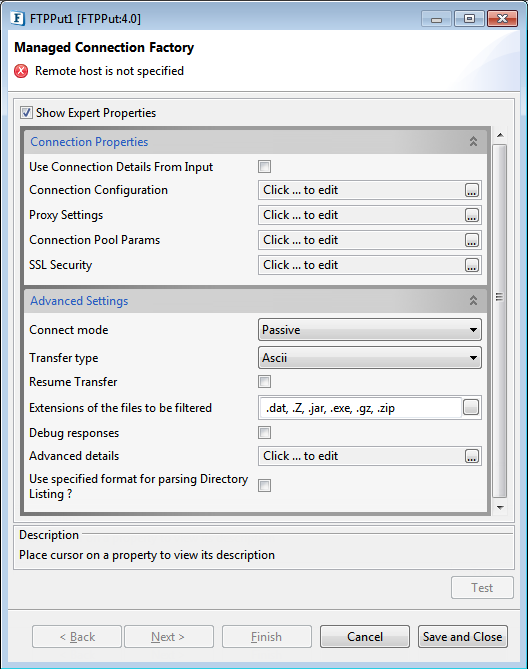
Task: Click the FTPPut1 title bar app icon
Action: click(x=18, y=19)
